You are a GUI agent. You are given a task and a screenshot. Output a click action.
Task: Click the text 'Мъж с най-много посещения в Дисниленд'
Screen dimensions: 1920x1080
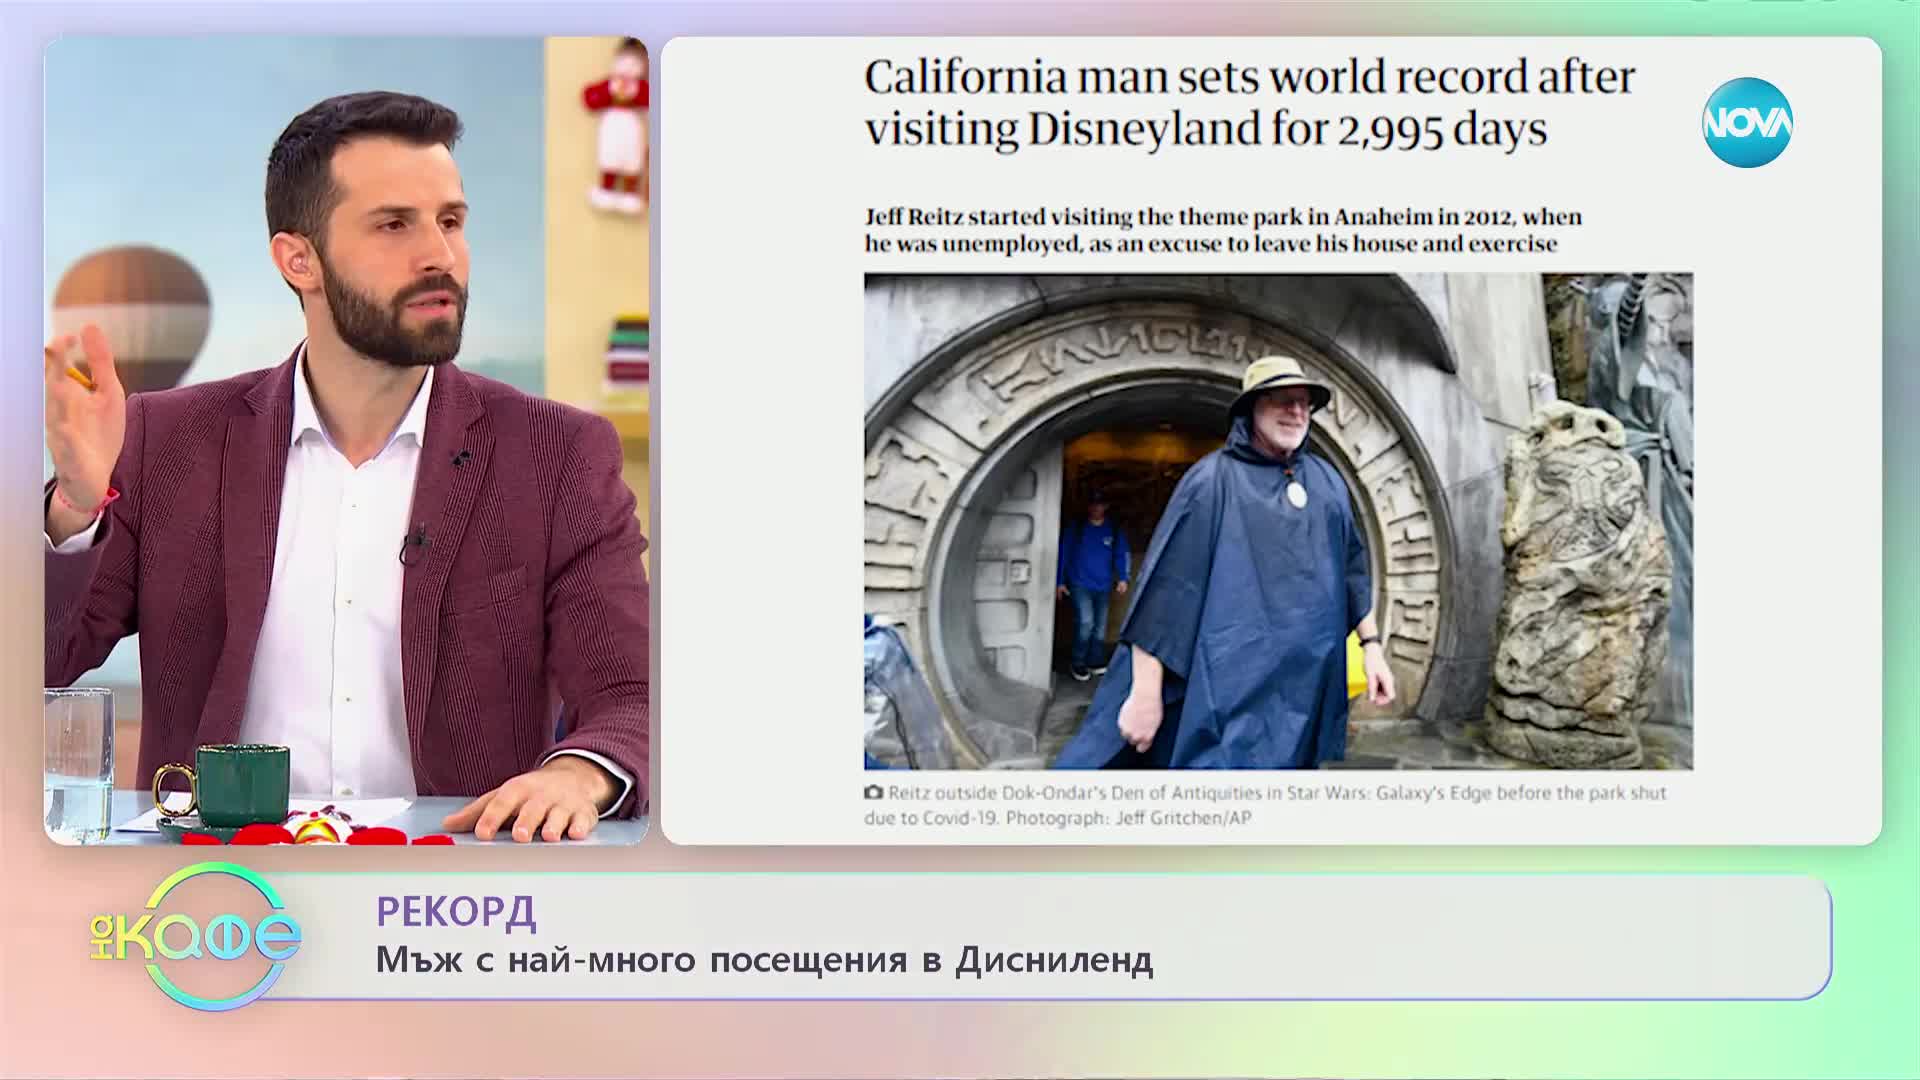pyautogui.click(x=764, y=960)
